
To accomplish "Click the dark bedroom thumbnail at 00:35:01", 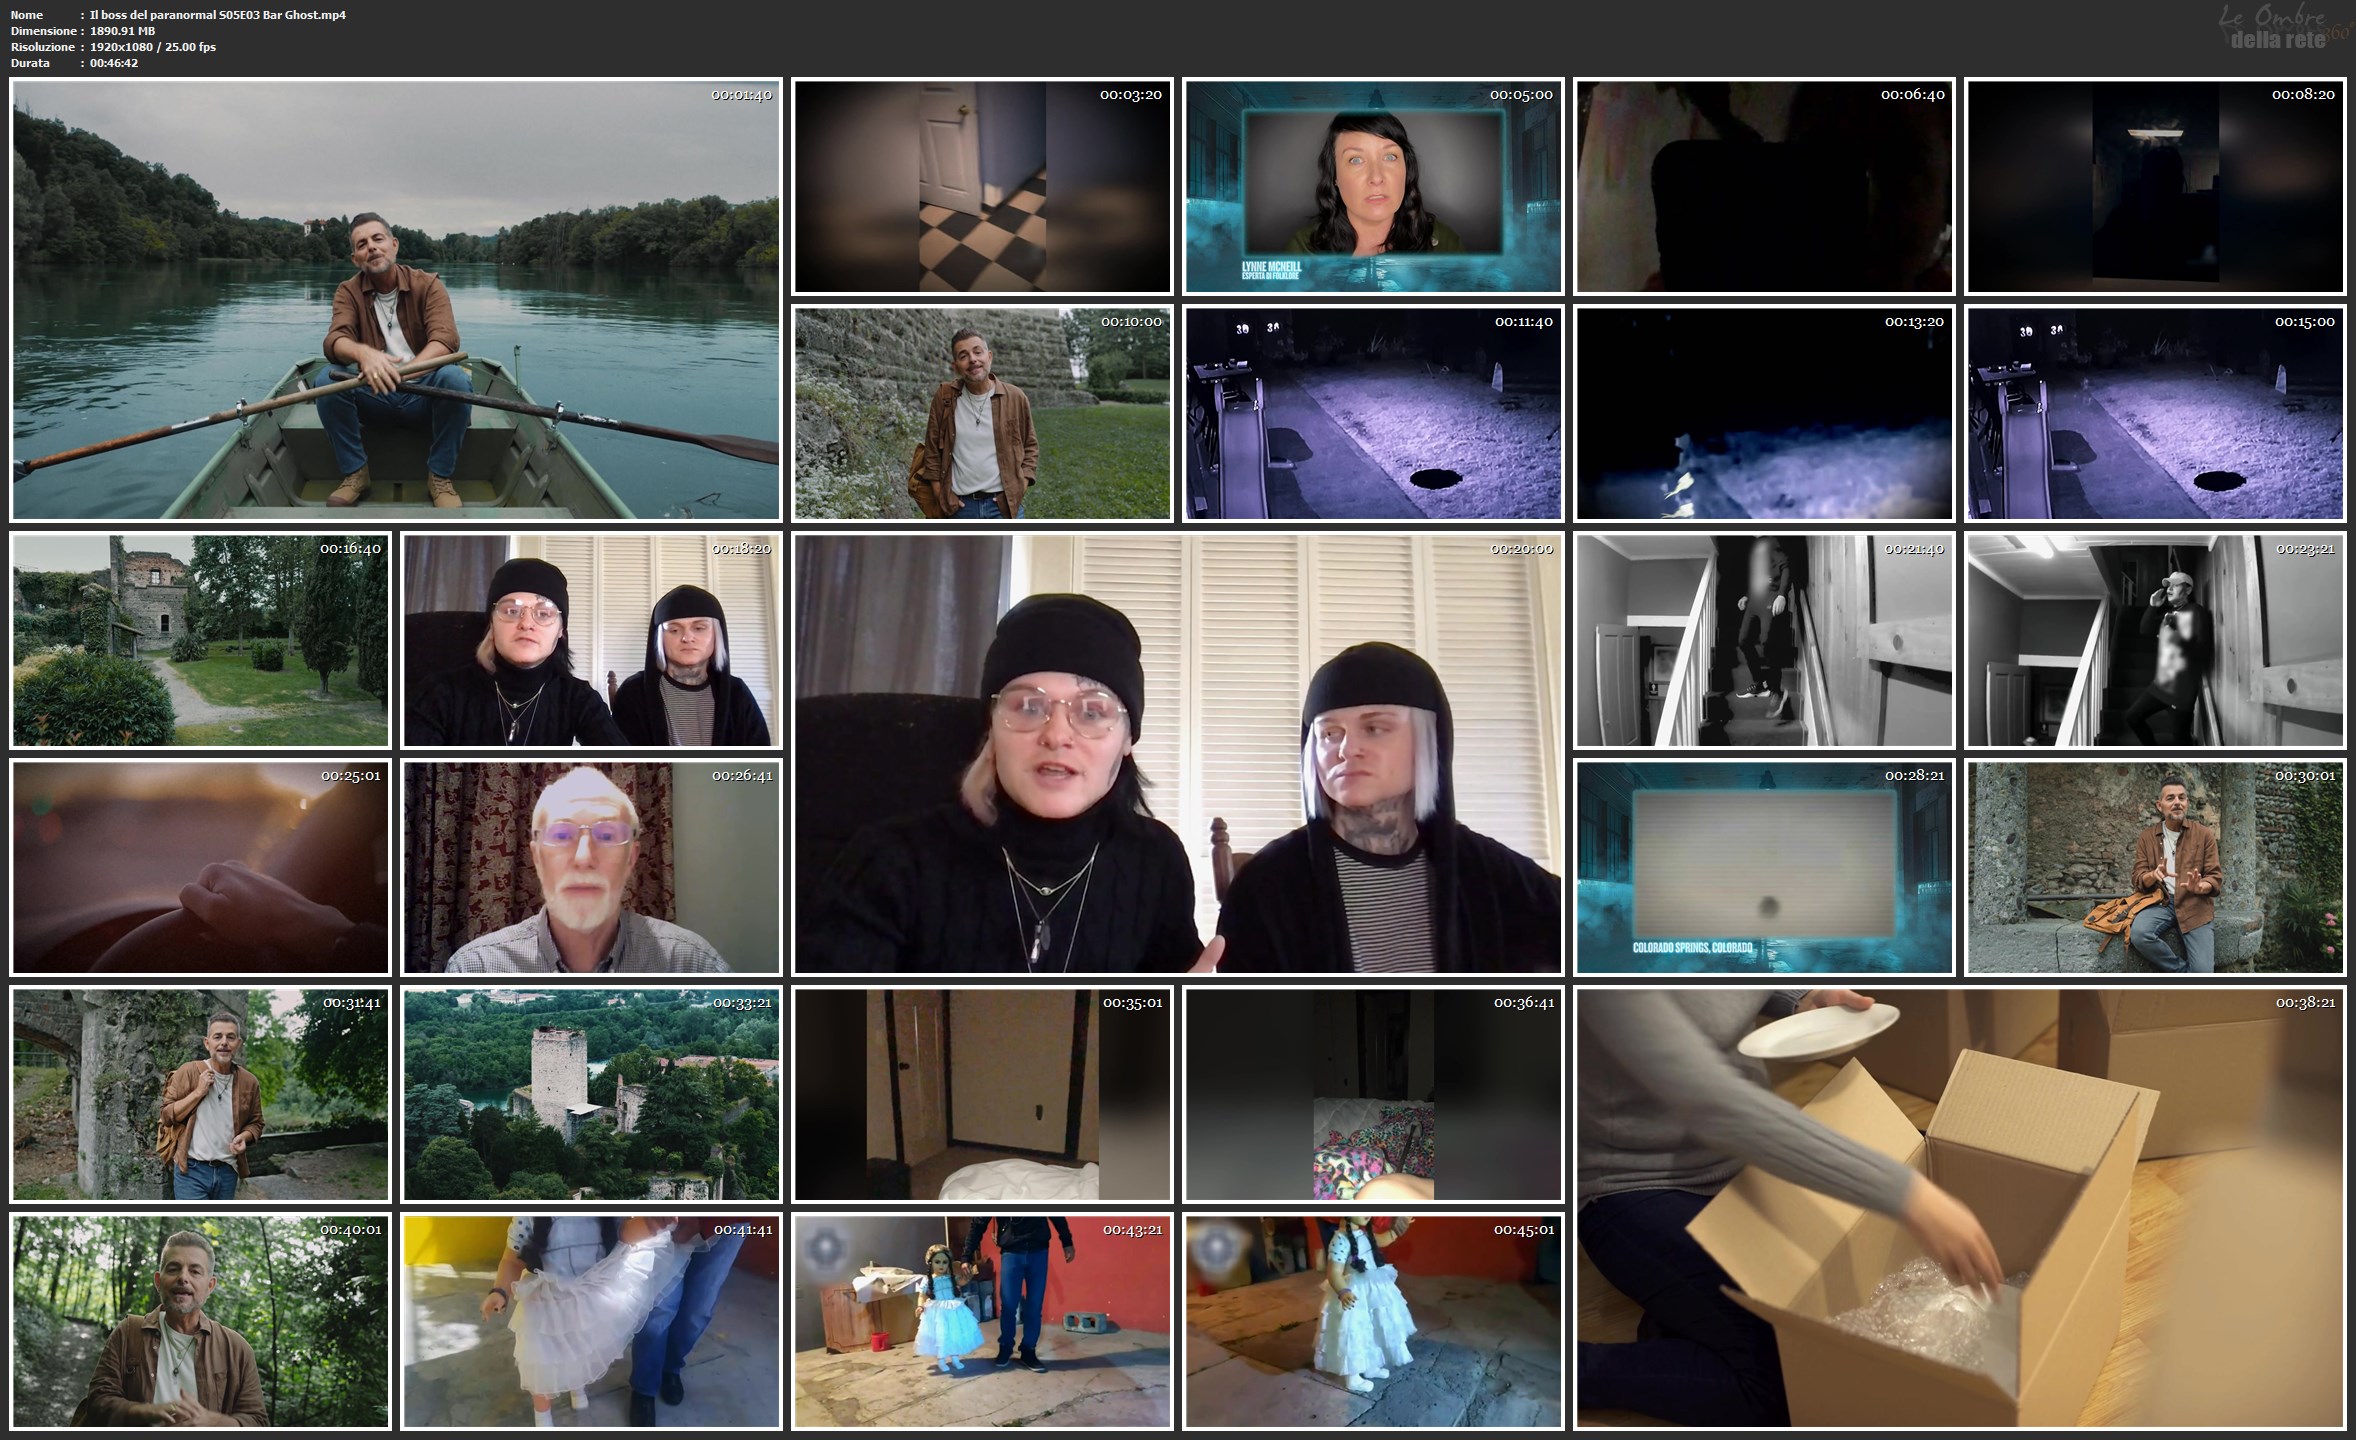I will click(x=981, y=1094).
